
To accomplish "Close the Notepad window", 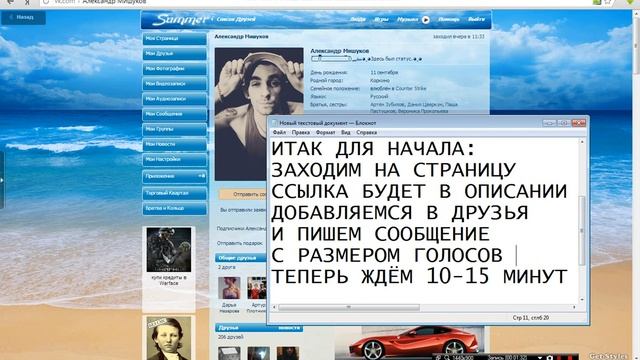I will [x=579, y=122].
